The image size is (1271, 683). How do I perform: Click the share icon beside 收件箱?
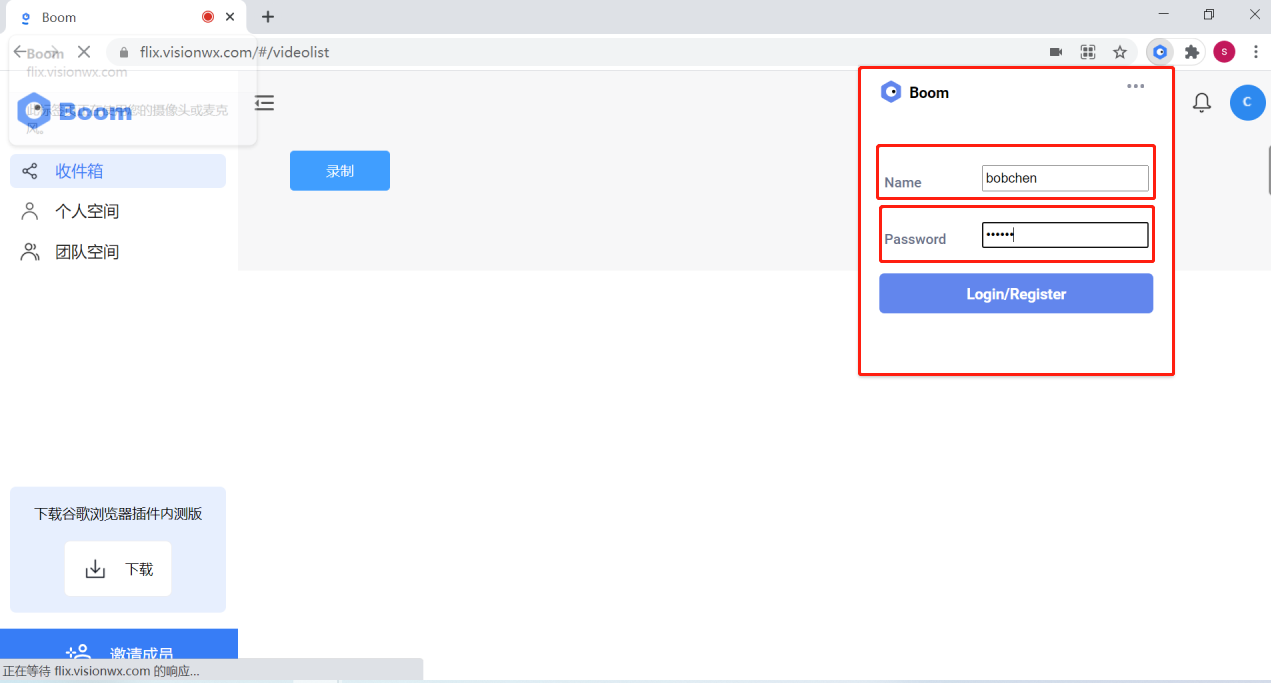[x=30, y=171]
